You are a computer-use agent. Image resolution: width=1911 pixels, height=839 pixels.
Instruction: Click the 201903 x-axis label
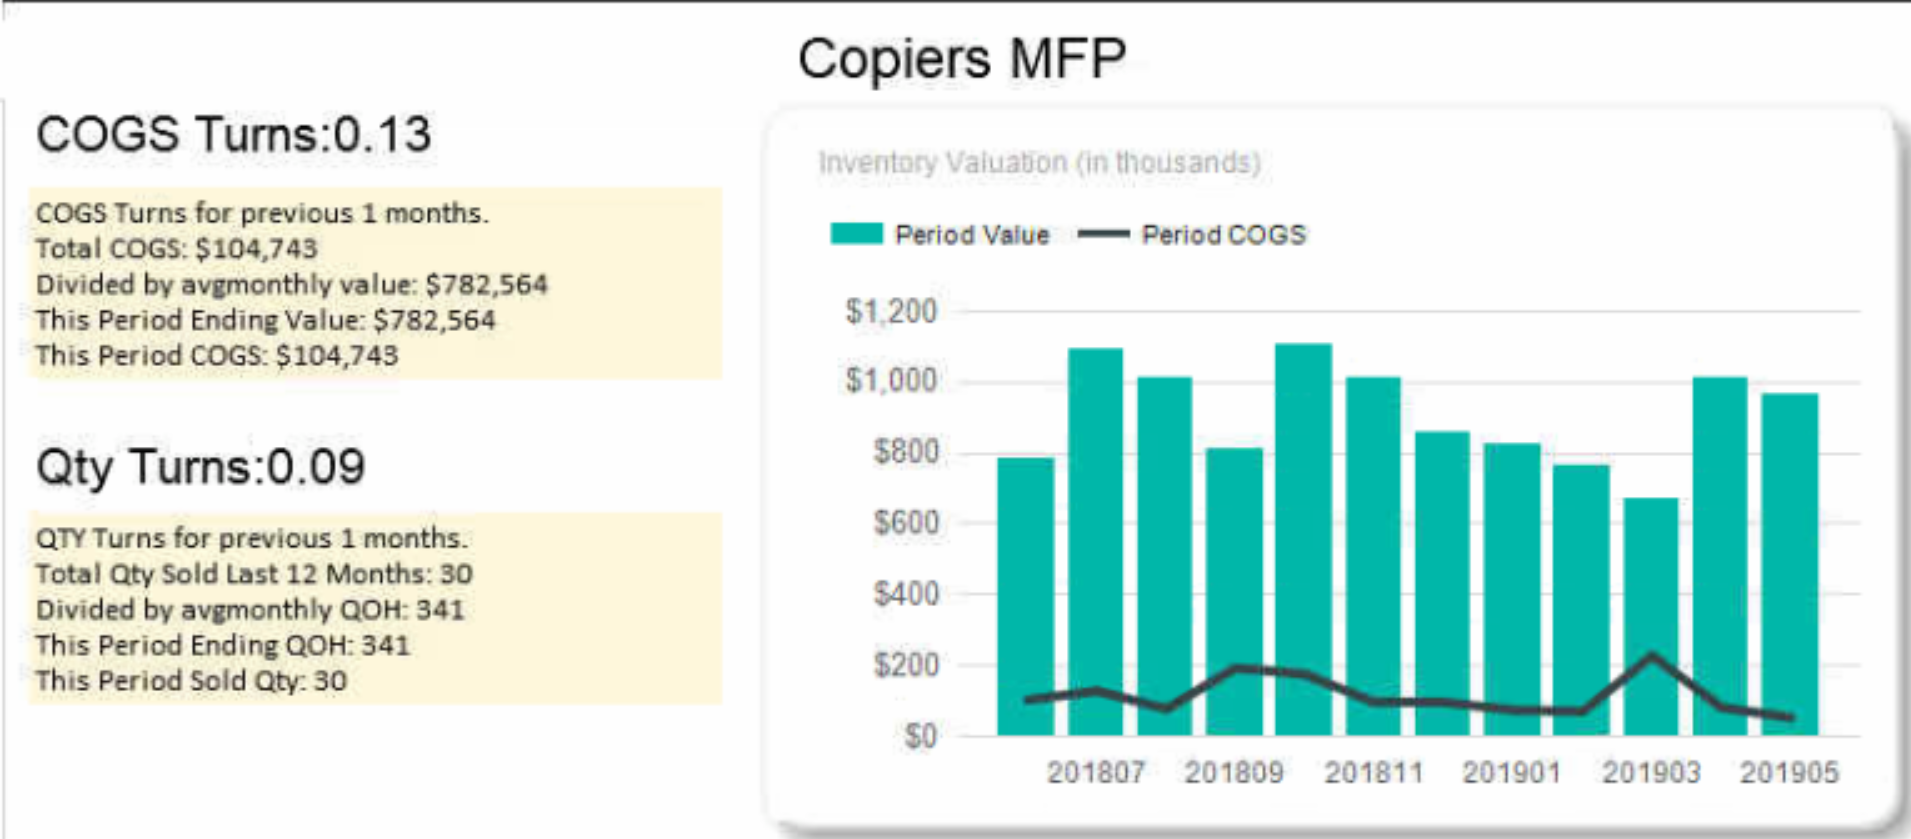click(x=1650, y=772)
